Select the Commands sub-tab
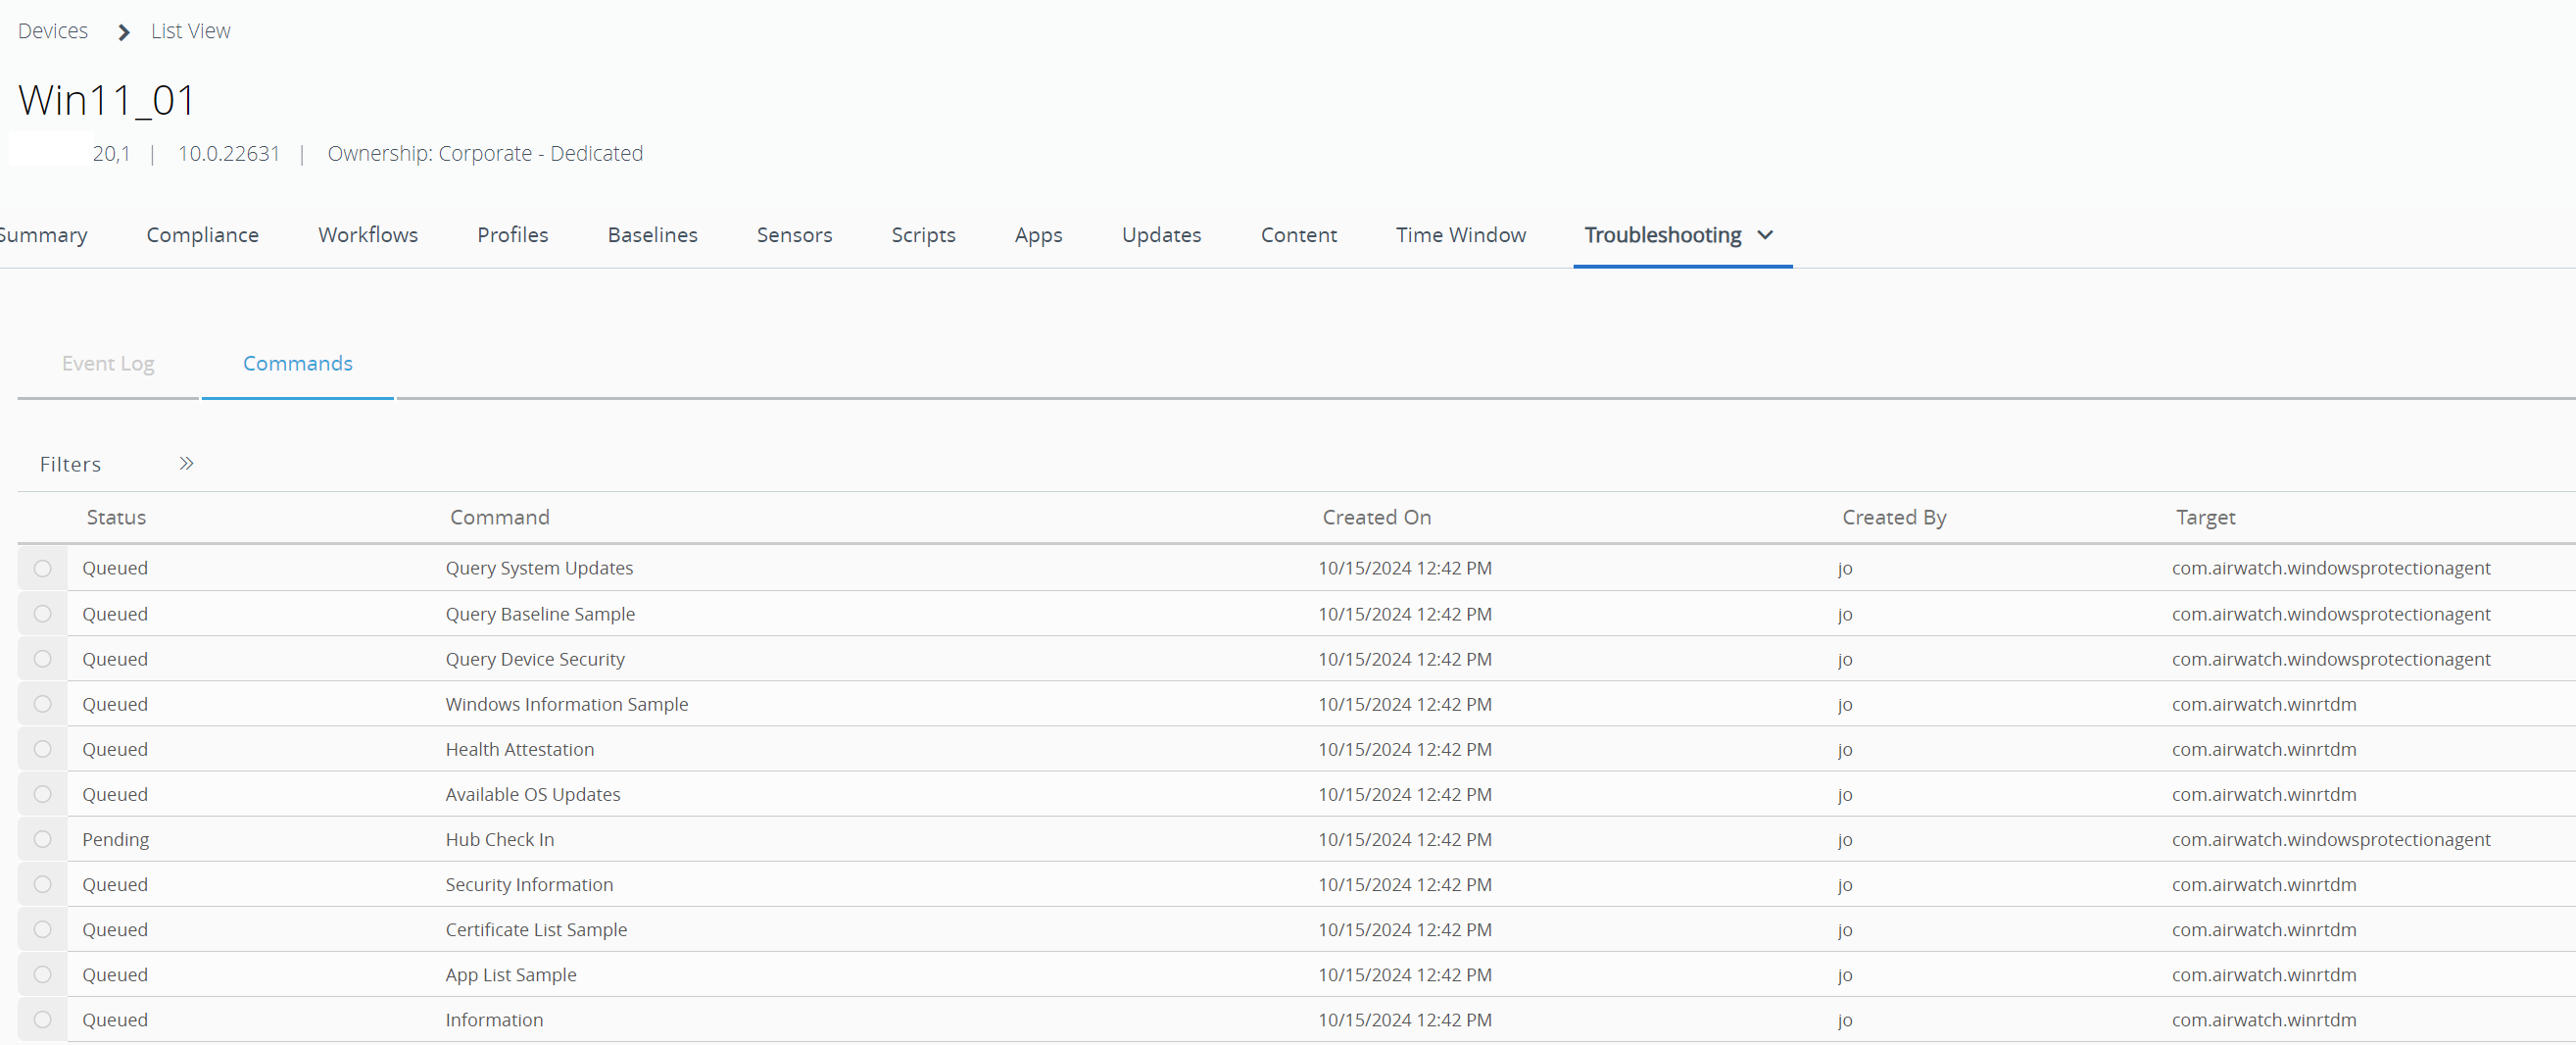Screen dimensions: 2576x1045 point(297,363)
